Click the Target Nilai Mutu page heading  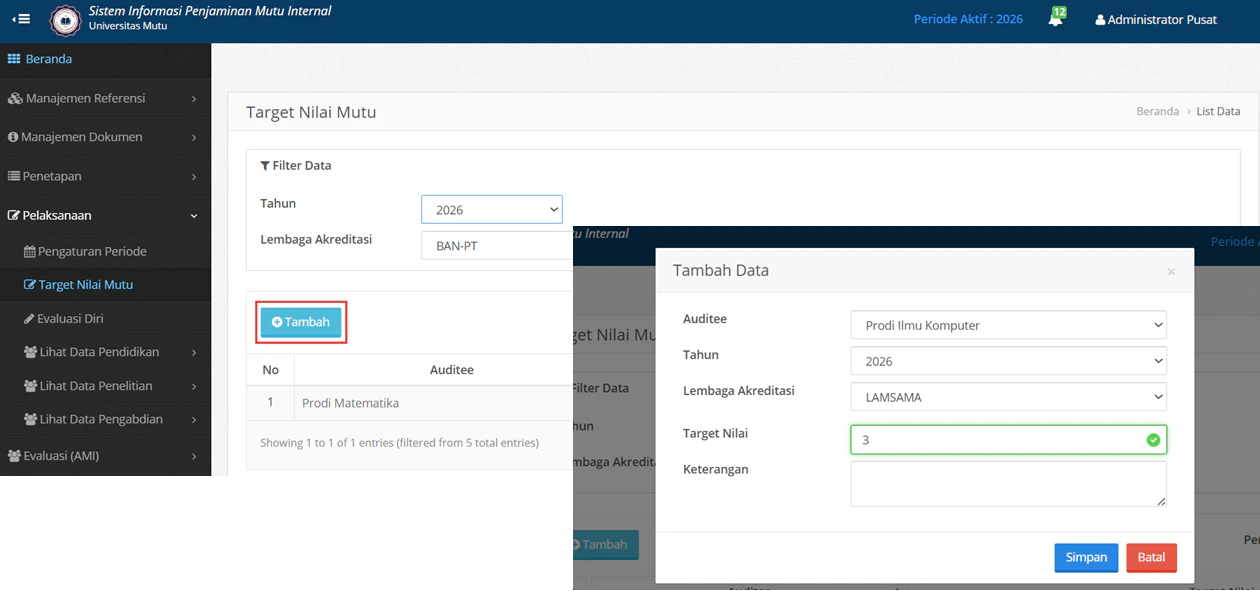pyautogui.click(x=311, y=113)
